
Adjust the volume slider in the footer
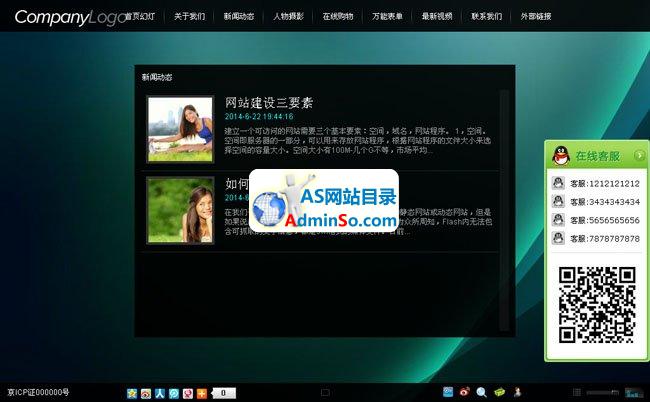tap(603, 392)
